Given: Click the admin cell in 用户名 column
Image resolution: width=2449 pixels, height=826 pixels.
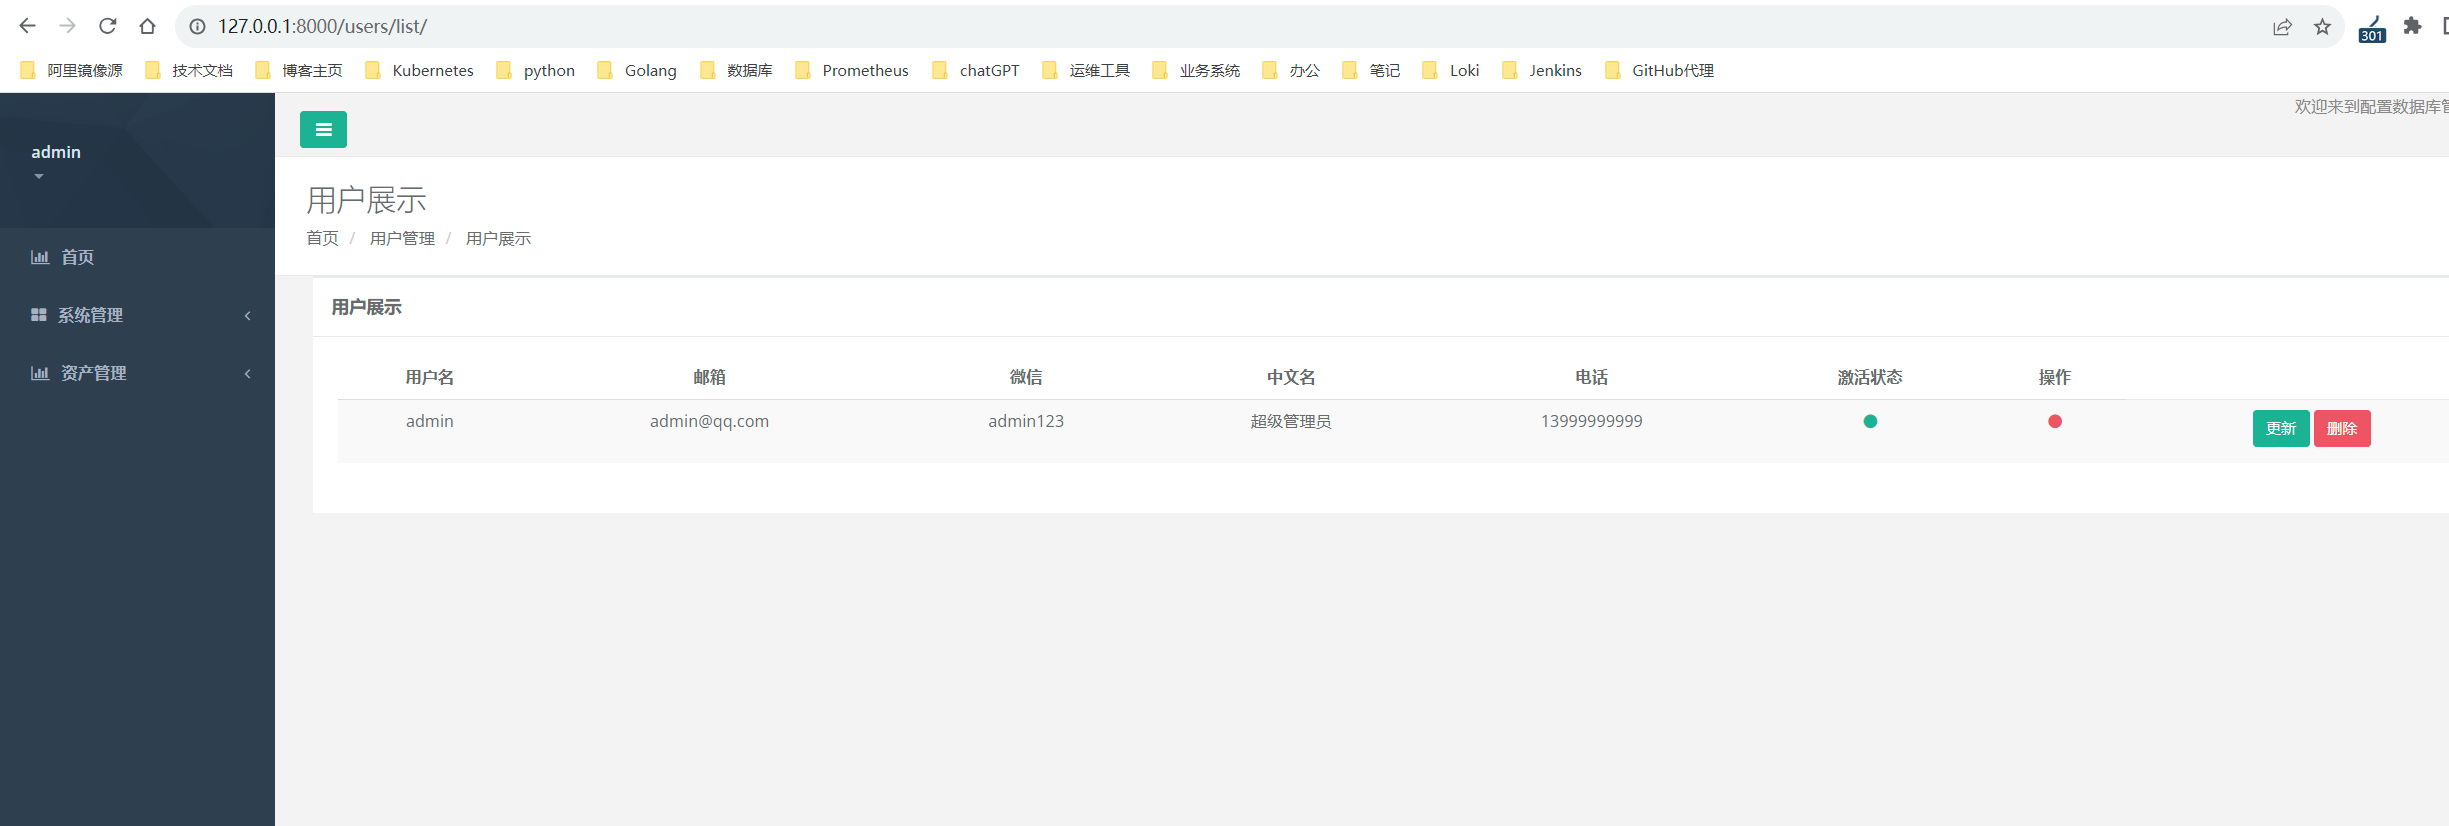Looking at the screenshot, I should pyautogui.click(x=430, y=421).
